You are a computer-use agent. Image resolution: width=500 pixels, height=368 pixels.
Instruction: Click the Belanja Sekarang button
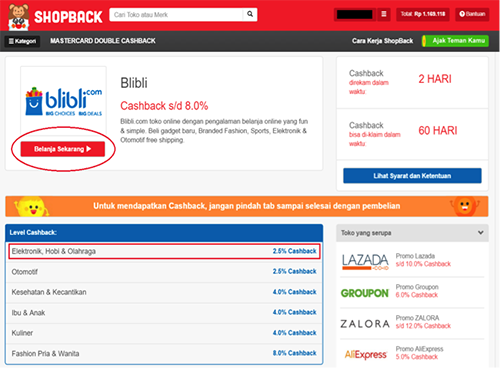pos(63,149)
